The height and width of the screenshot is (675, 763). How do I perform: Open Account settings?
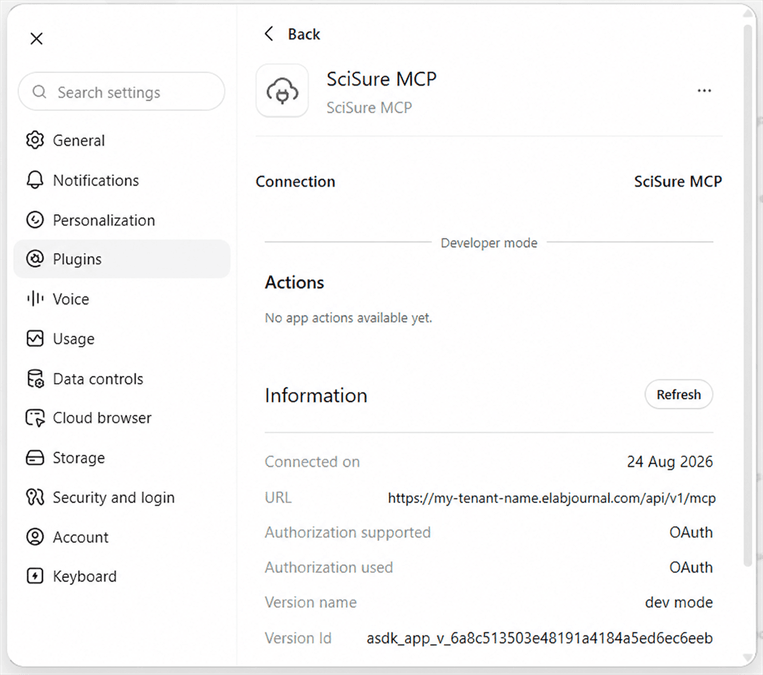121,537
